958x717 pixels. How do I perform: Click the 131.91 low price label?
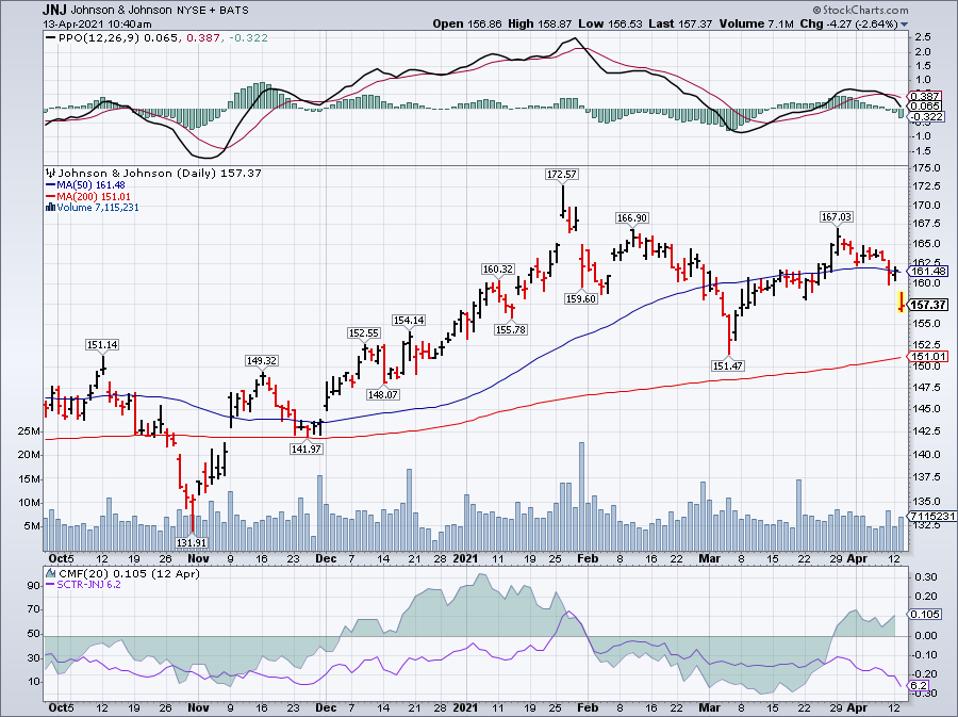click(x=192, y=542)
